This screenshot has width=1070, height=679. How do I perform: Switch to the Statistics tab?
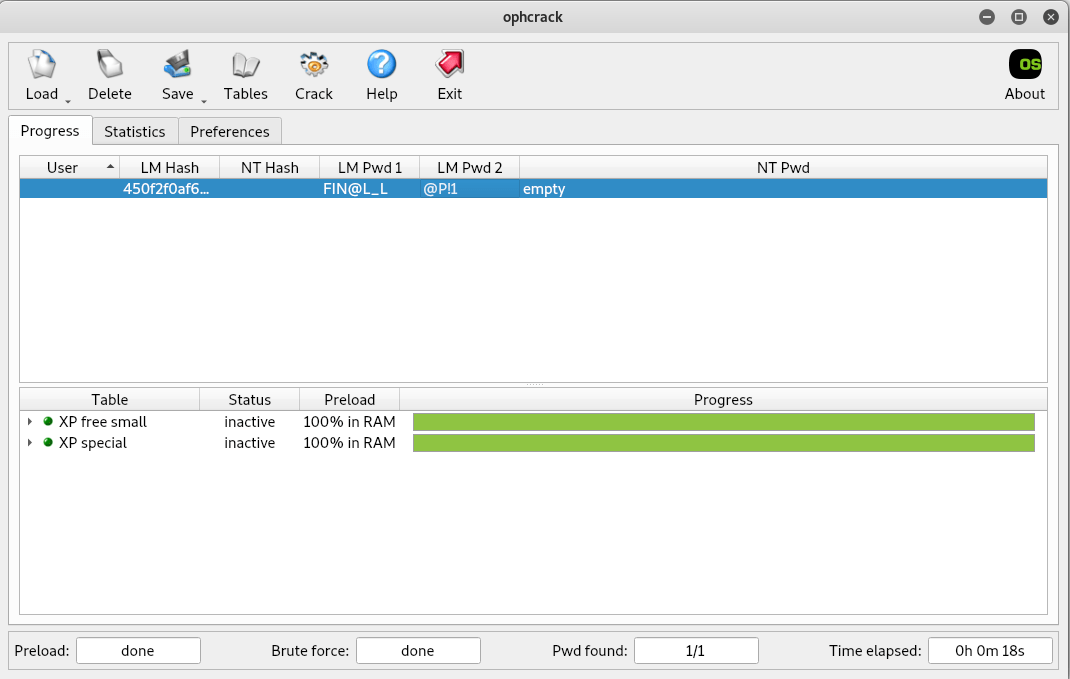(x=134, y=131)
